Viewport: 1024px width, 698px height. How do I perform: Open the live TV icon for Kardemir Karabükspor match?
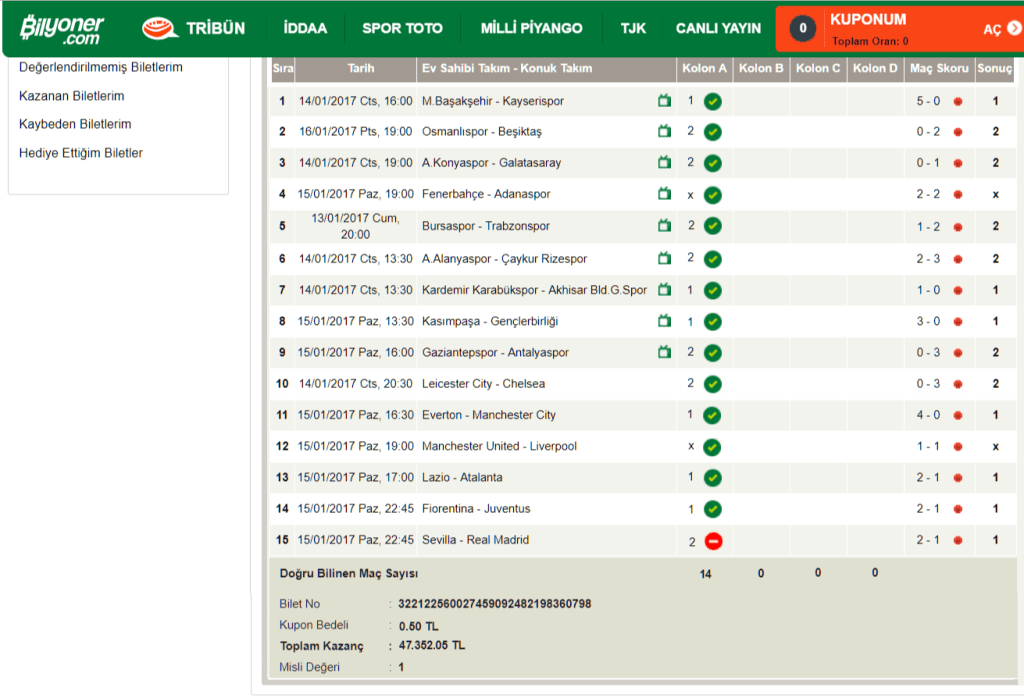pyautogui.click(x=664, y=289)
